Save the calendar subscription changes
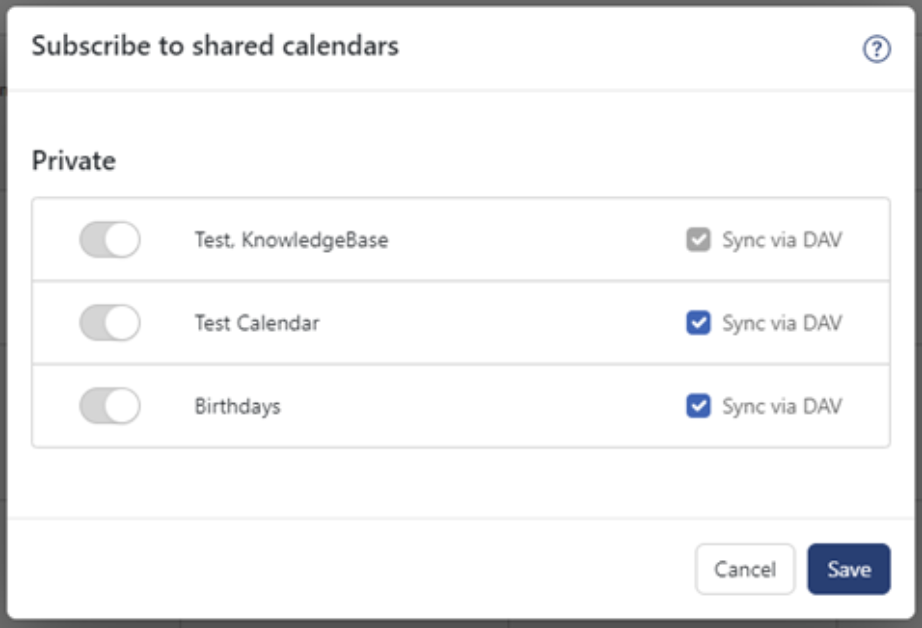Viewport: 922px width, 628px height. tap(848, 569)
